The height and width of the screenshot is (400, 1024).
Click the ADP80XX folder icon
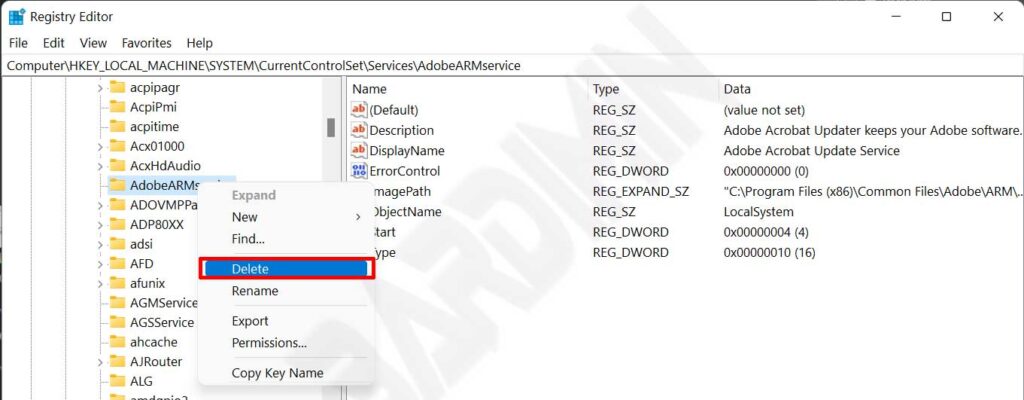117,224
